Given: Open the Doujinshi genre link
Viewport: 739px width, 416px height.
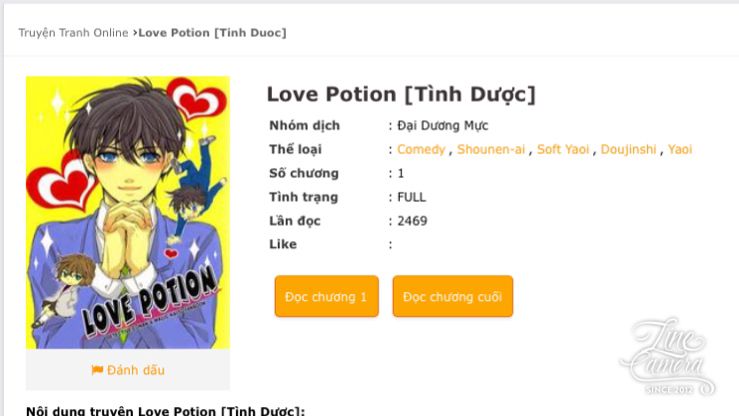Looking at the screenshot, I should pos(628,149).
